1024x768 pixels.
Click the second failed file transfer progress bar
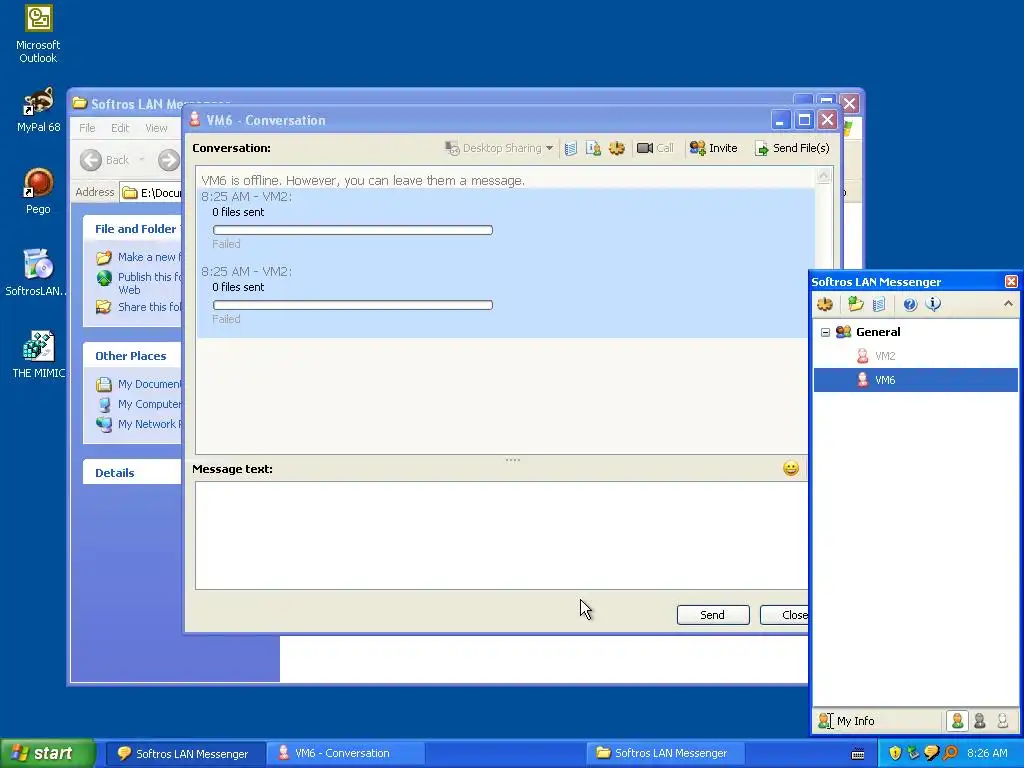click(353, 305)
